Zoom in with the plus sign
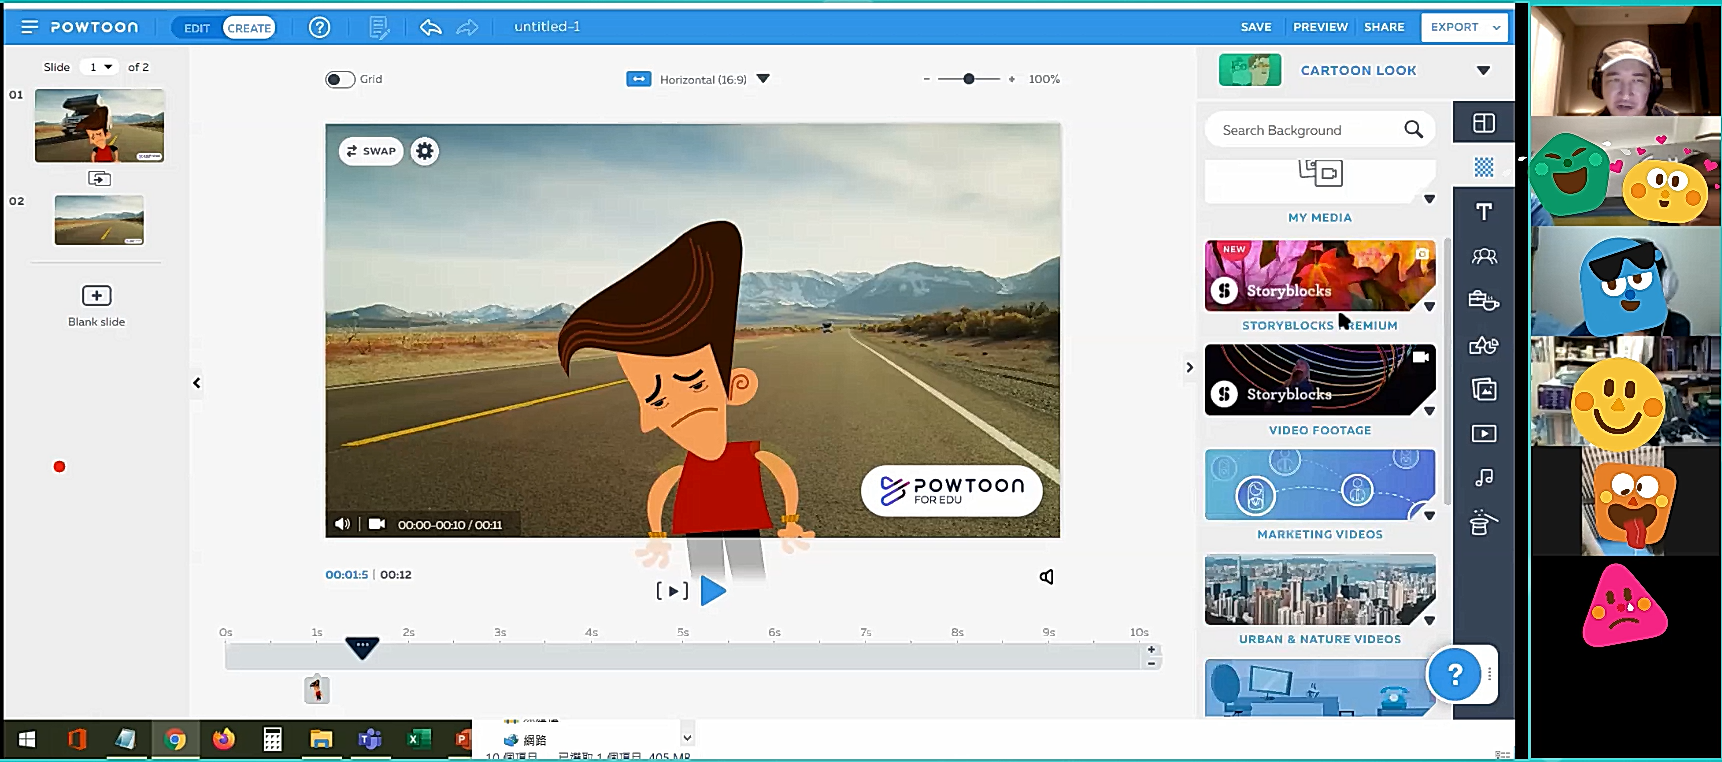This screenshot has width=1722, height=762. point(1012,79)
